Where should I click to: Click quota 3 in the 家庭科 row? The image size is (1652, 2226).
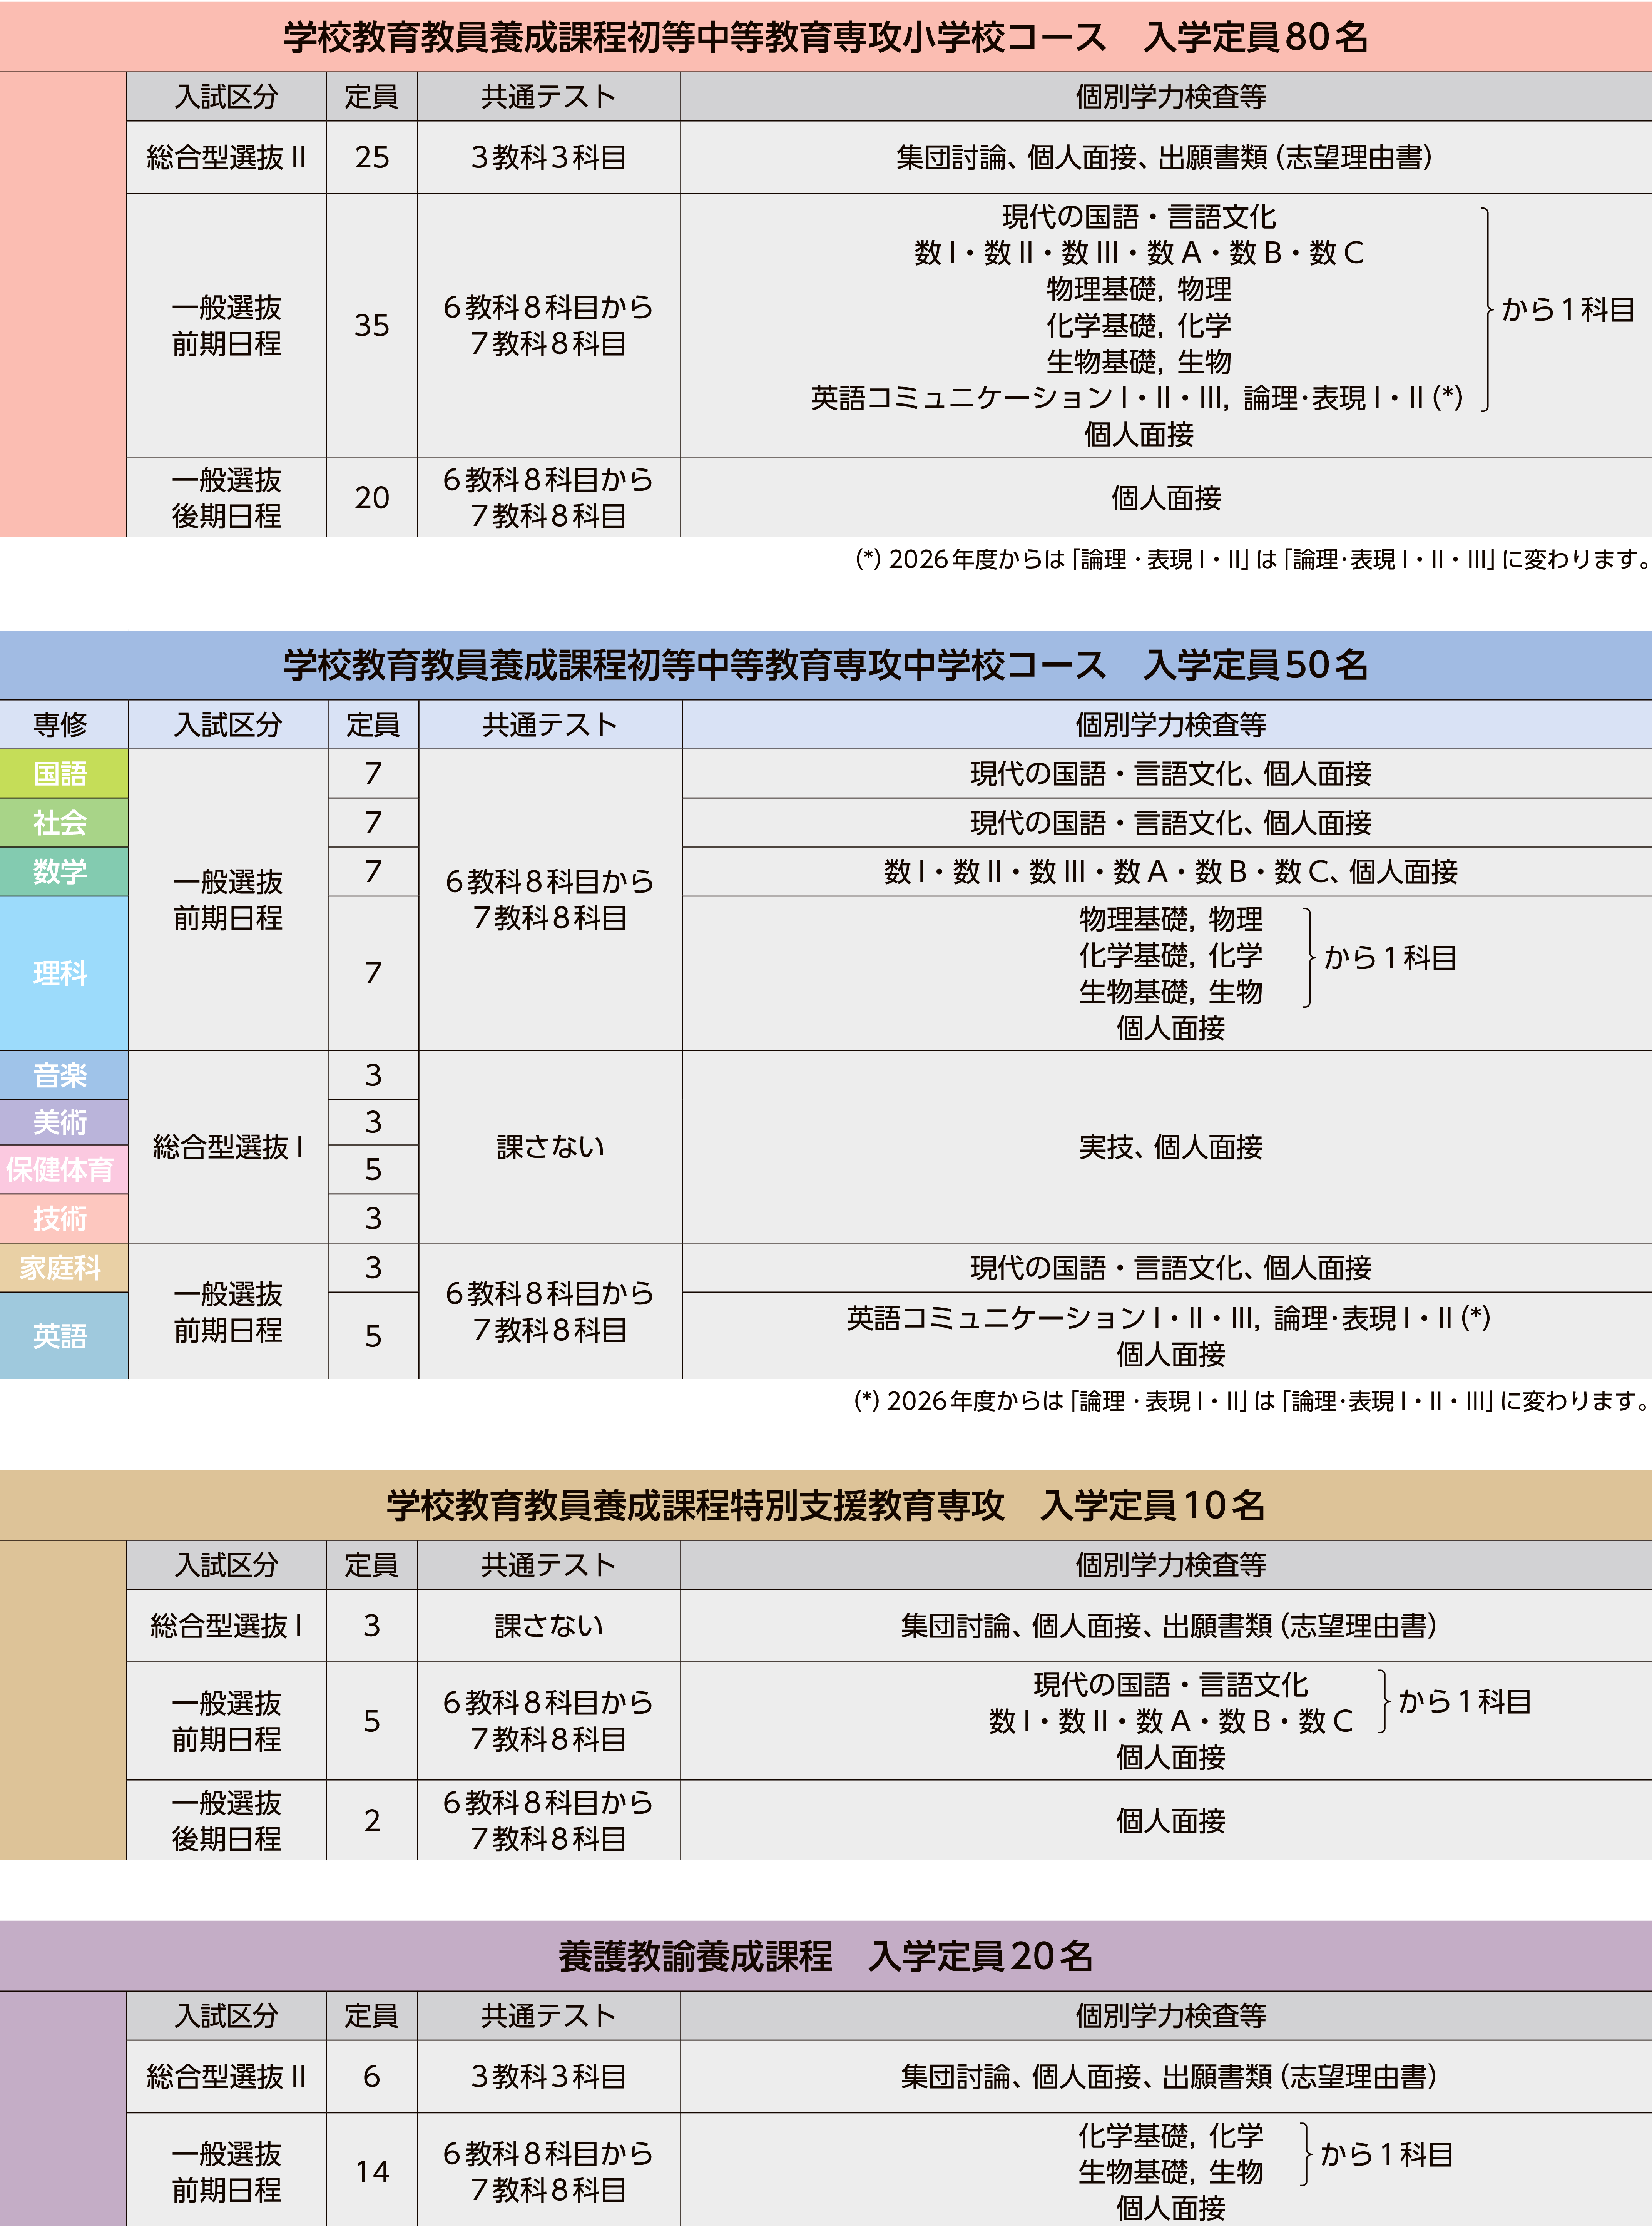click(x=373, y=1268)
